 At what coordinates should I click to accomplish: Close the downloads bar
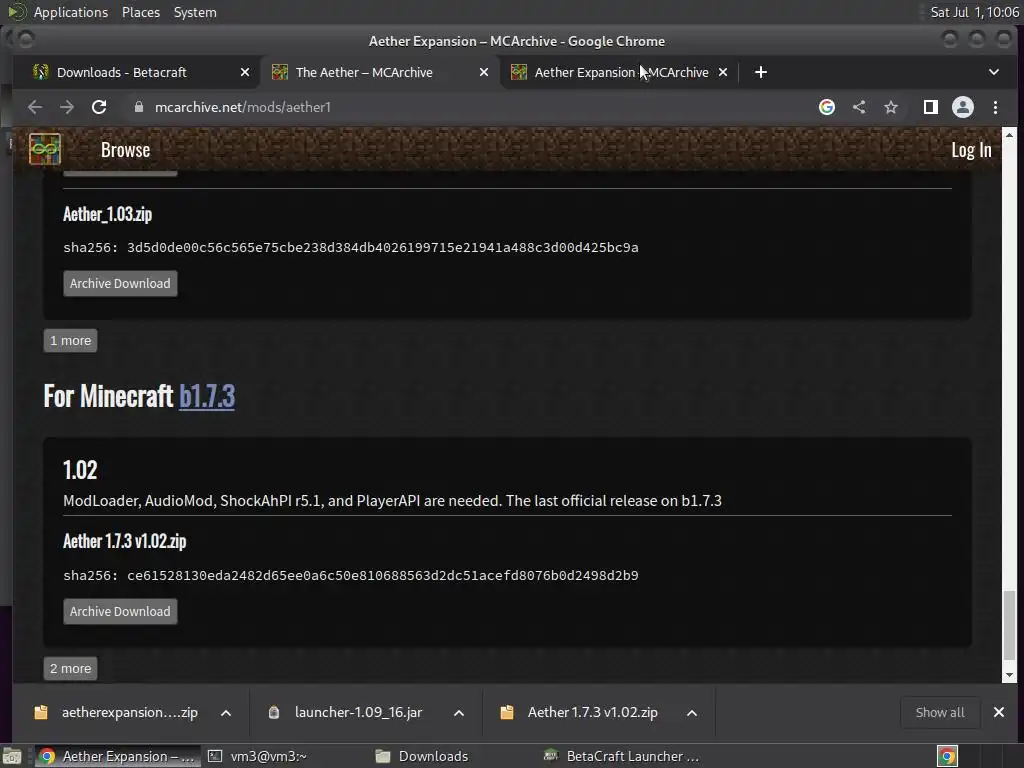999,712
